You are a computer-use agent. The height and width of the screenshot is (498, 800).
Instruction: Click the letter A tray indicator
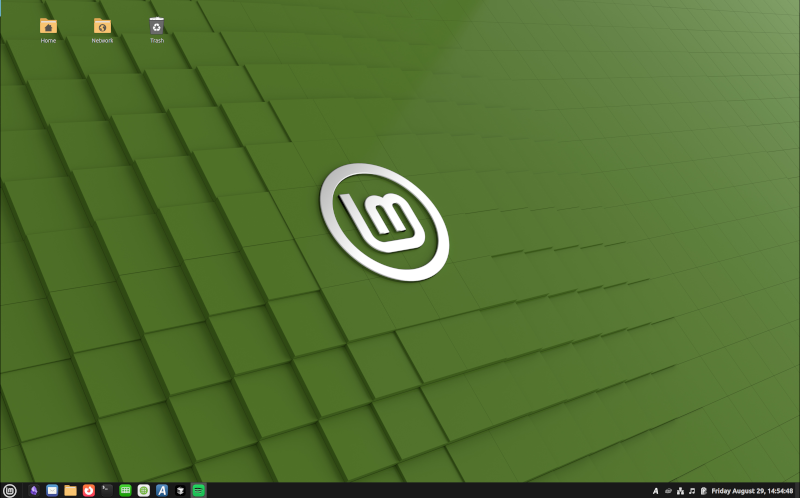click(x=656, y=491)
